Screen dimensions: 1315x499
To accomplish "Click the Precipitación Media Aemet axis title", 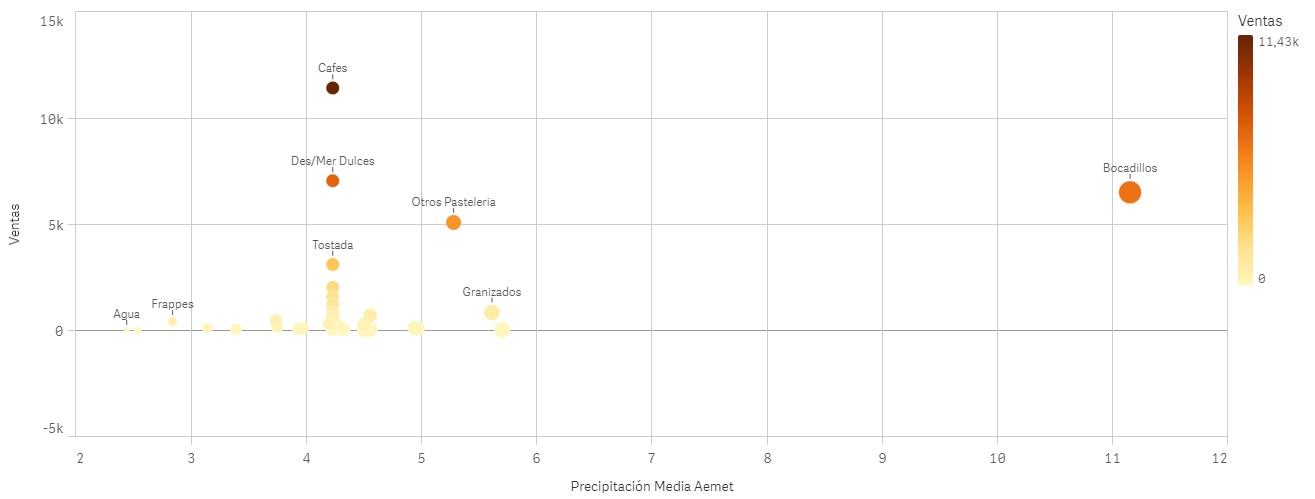I will 652,487.
